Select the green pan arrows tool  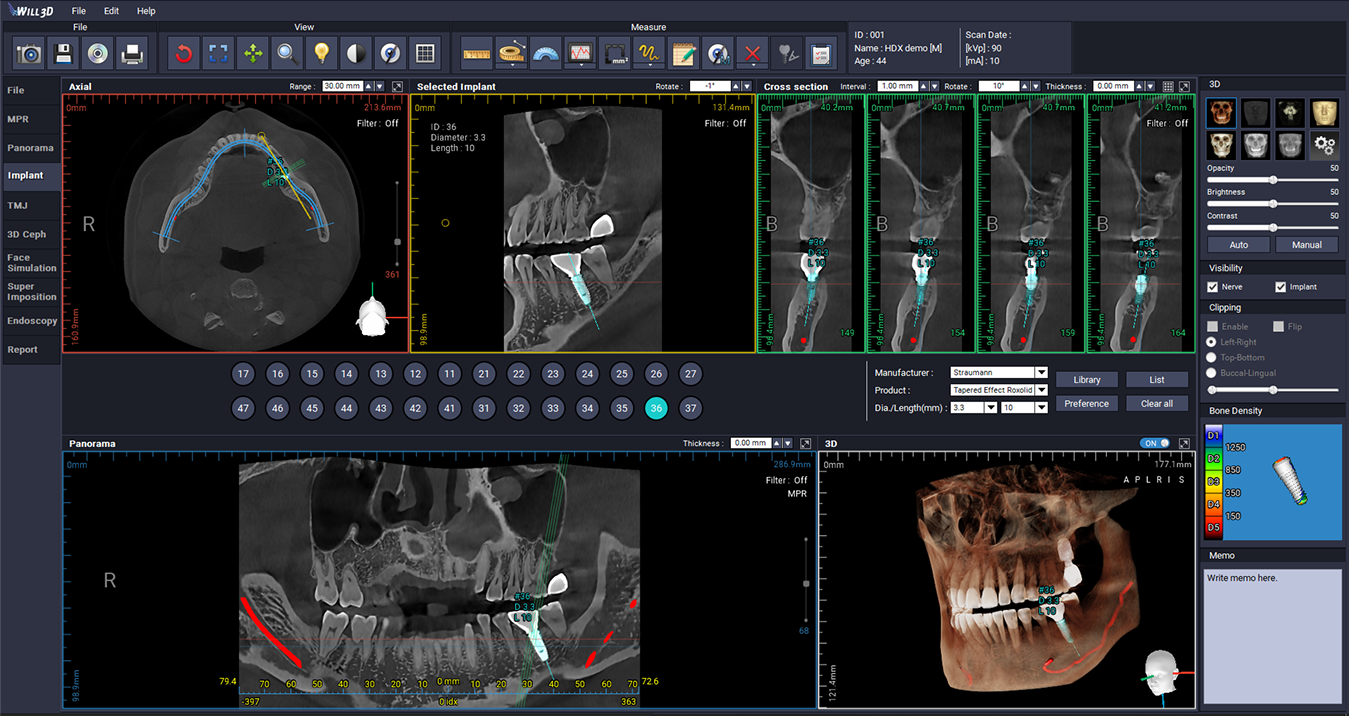coord(252,53)
